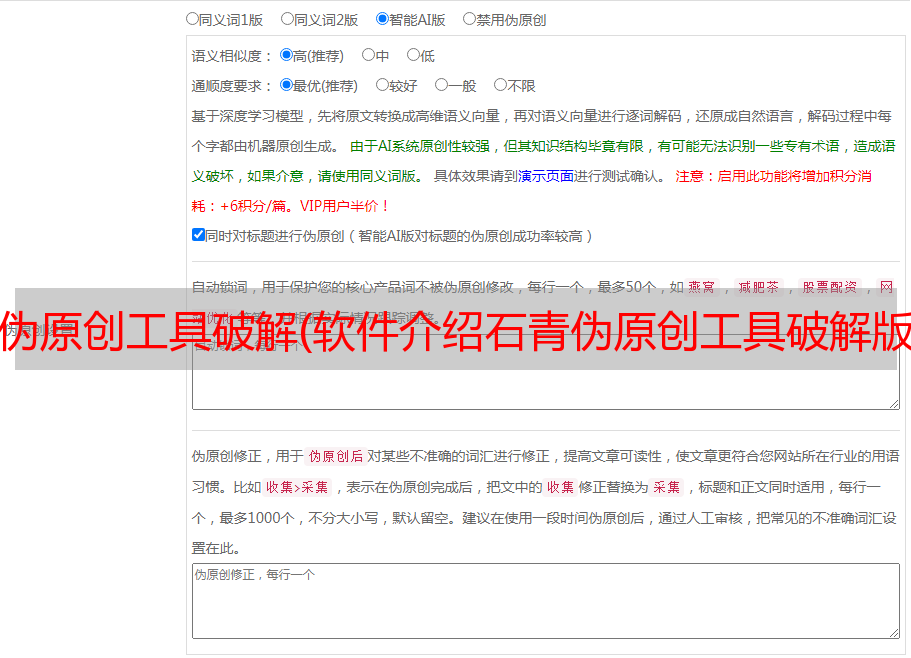
Task: Click the 通顺度要求 label
Action: [232, 86]
